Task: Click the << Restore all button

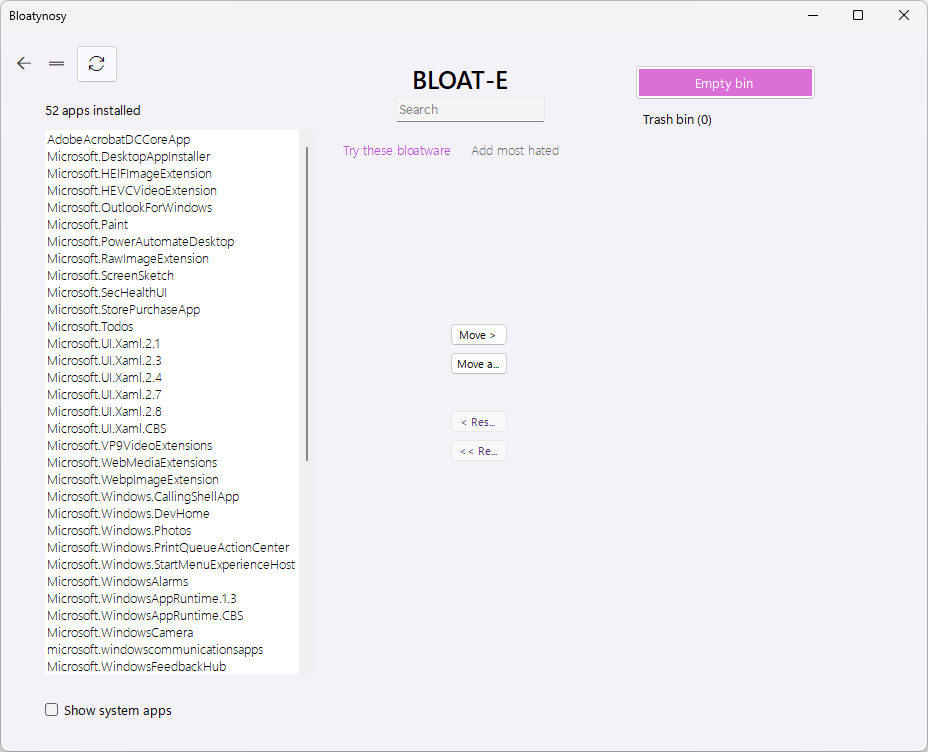Action: click(479, 451)
